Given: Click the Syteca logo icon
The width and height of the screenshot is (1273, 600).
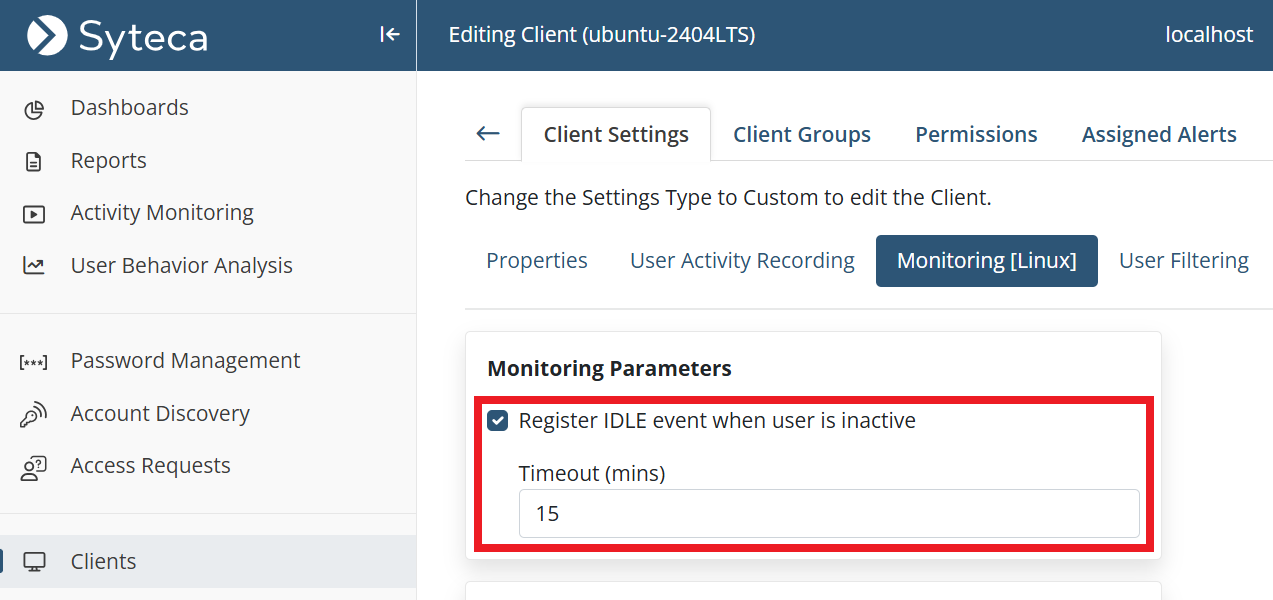Looking at the screenshot, I should (47, 36).
